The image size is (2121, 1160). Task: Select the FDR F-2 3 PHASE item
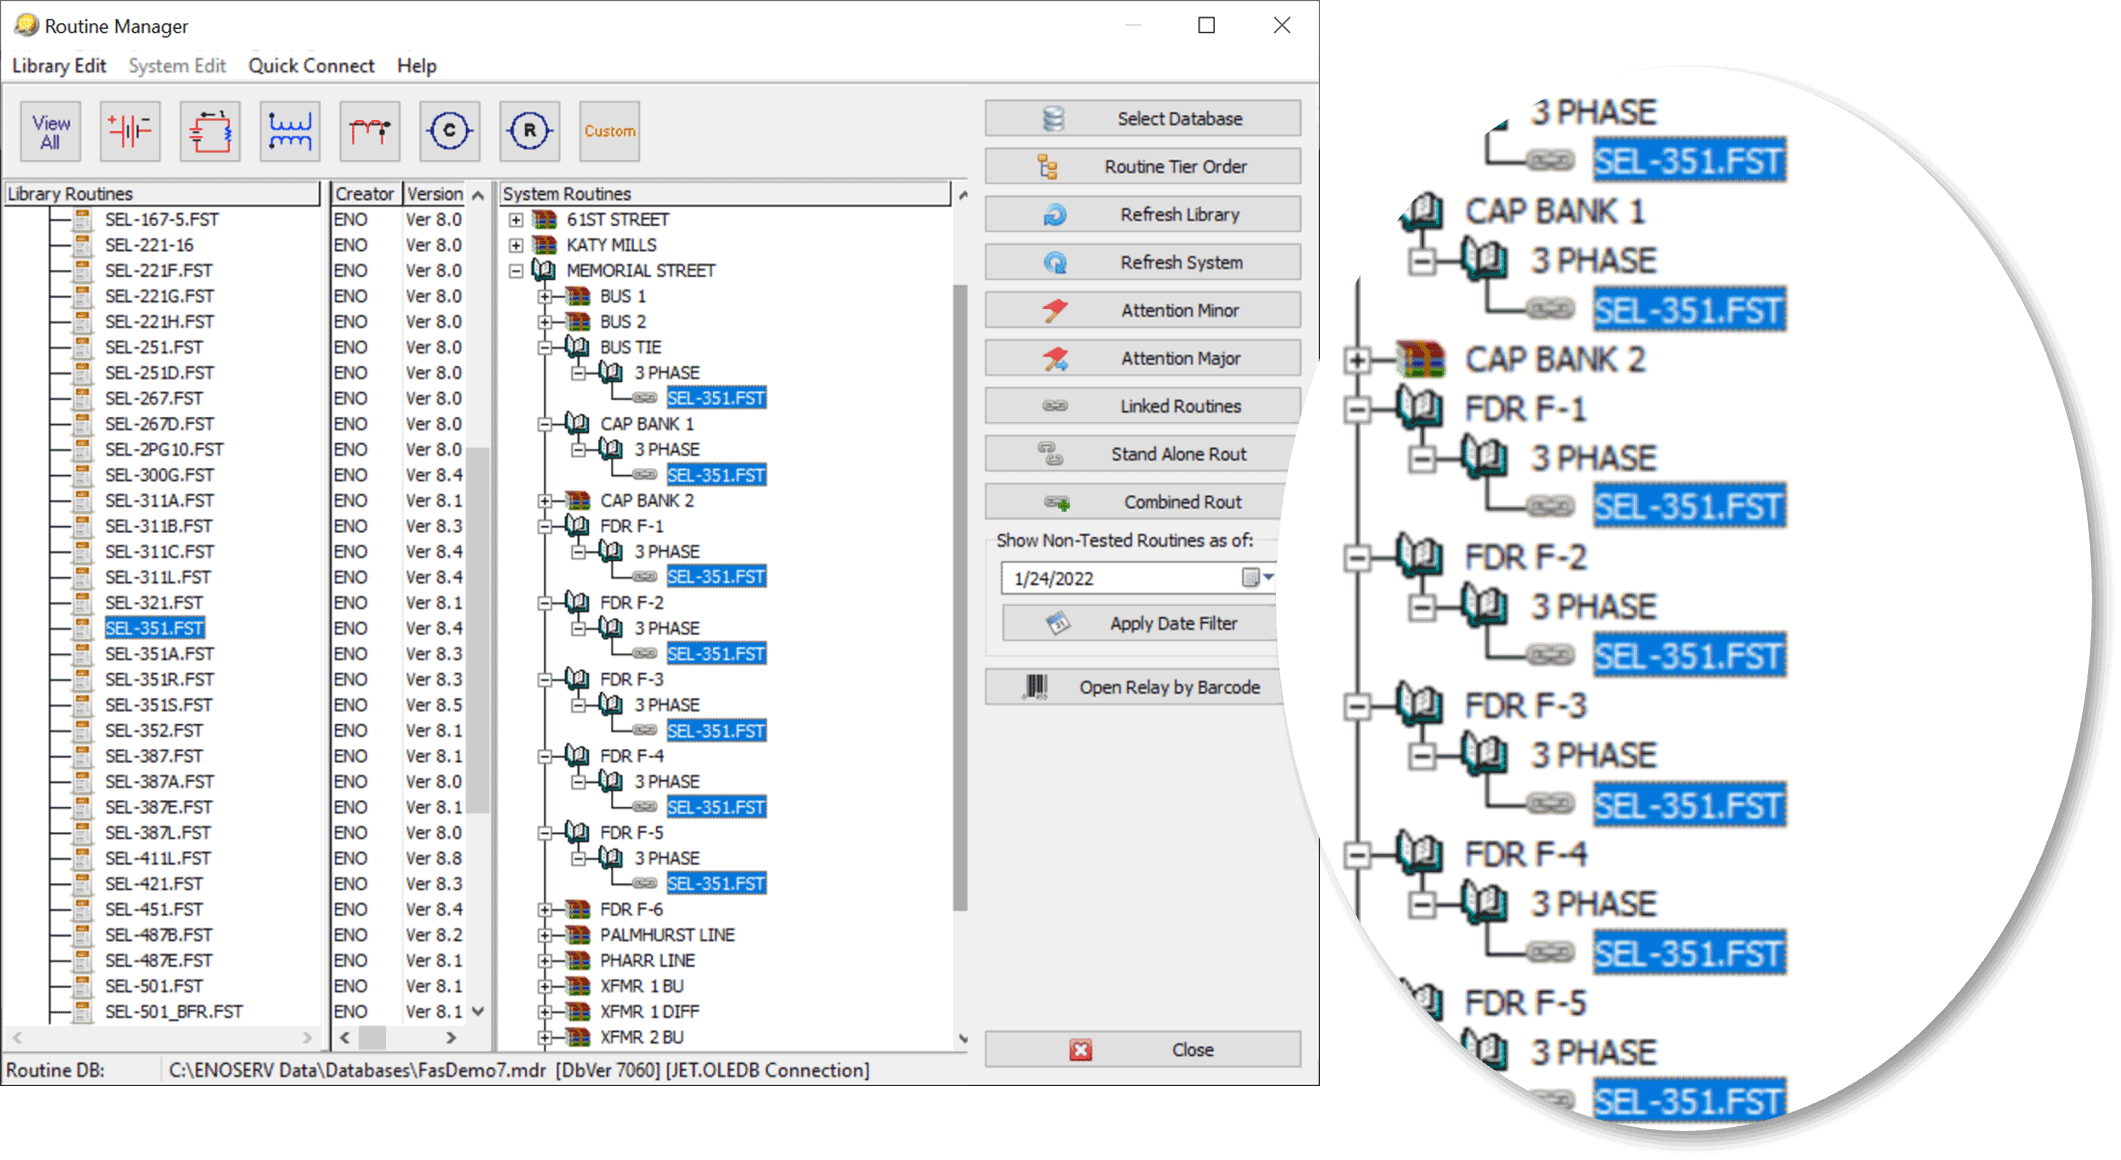(667, 629)
